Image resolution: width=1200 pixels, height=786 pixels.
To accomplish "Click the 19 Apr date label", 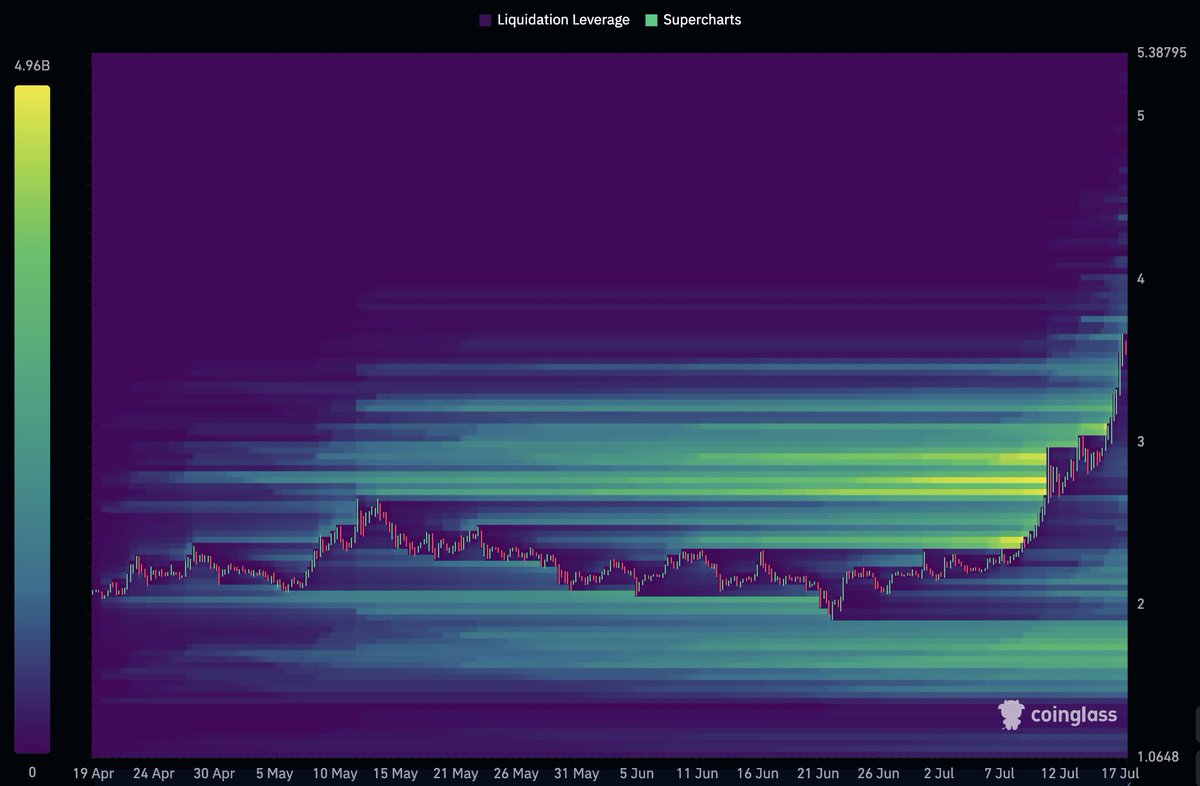I will (93, 774).
